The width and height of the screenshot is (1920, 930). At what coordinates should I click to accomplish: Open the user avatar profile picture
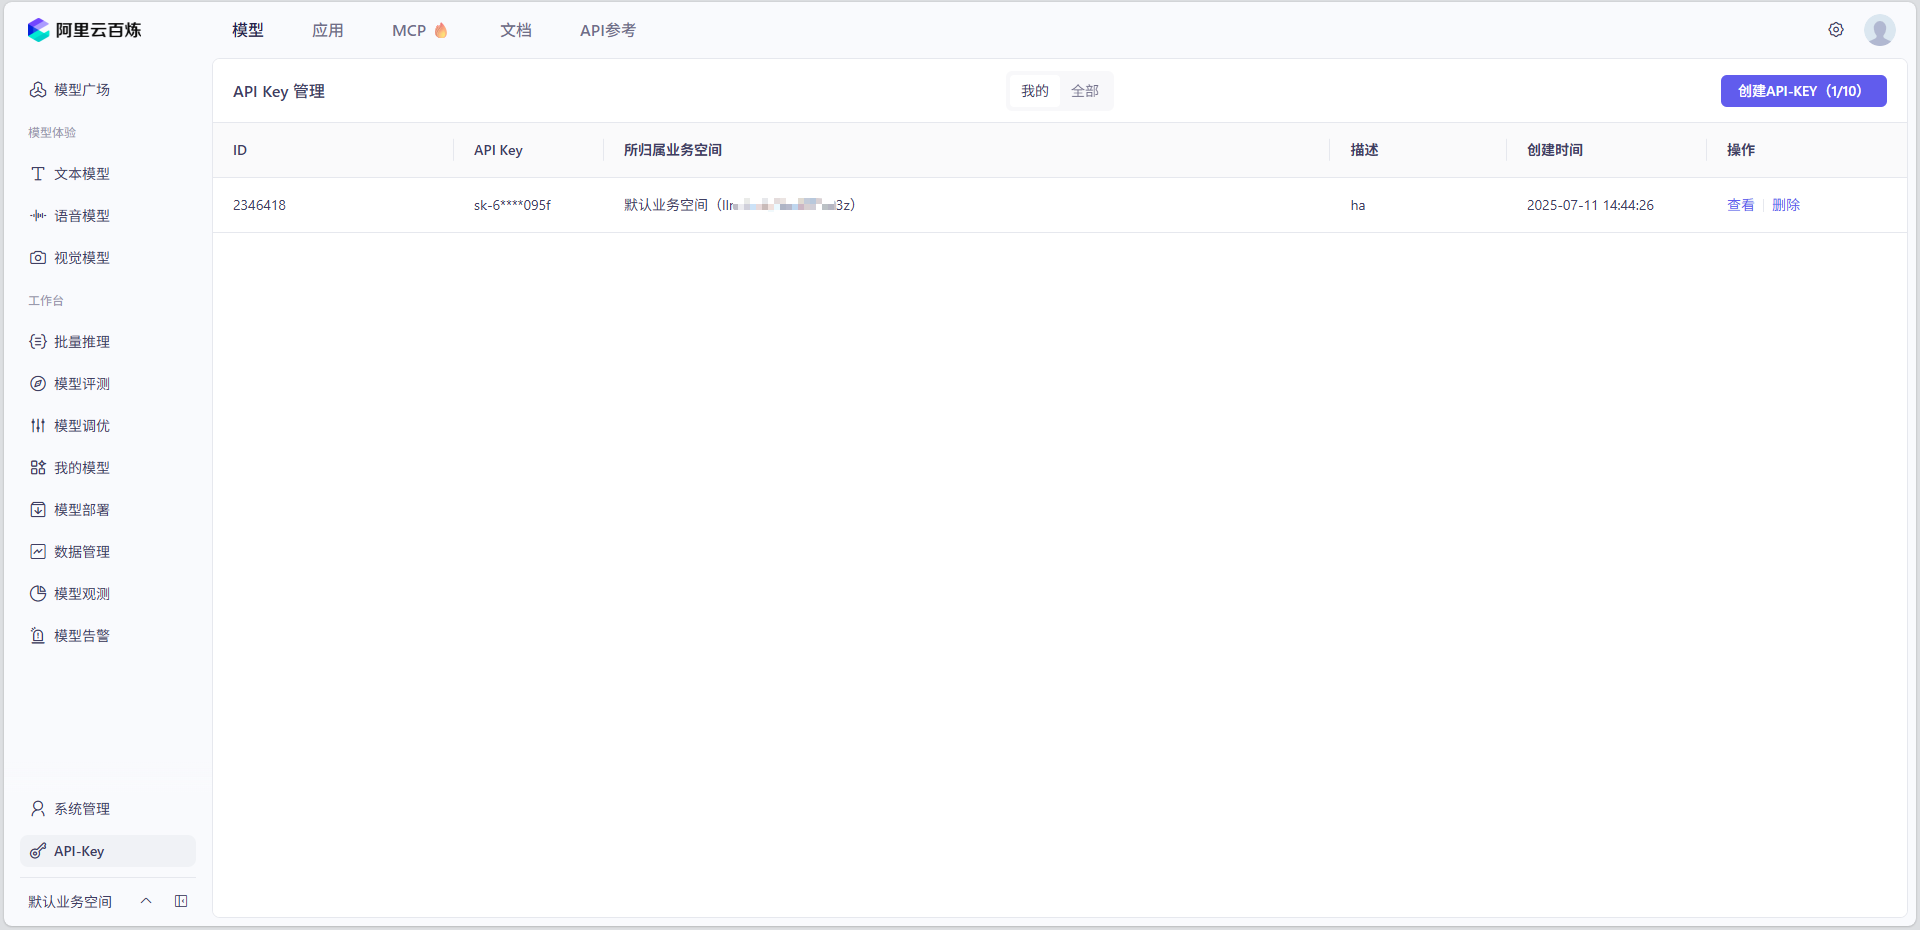click(x=1881, y=30)
